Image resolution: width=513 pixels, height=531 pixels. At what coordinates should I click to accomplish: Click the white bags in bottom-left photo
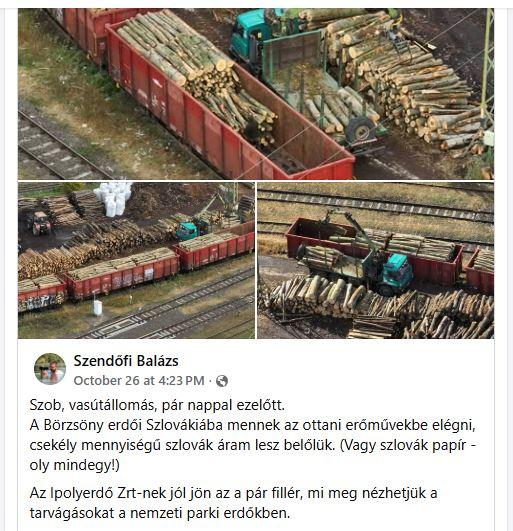point(113,199)
